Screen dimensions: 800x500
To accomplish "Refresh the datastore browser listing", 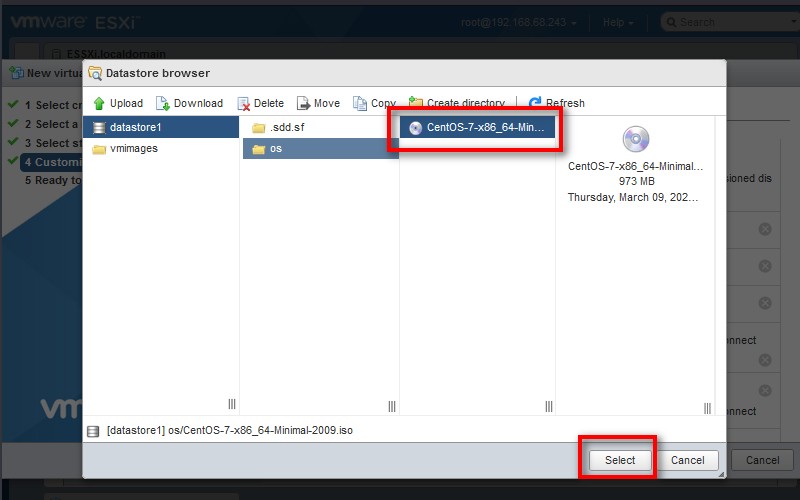I will 535,103.
